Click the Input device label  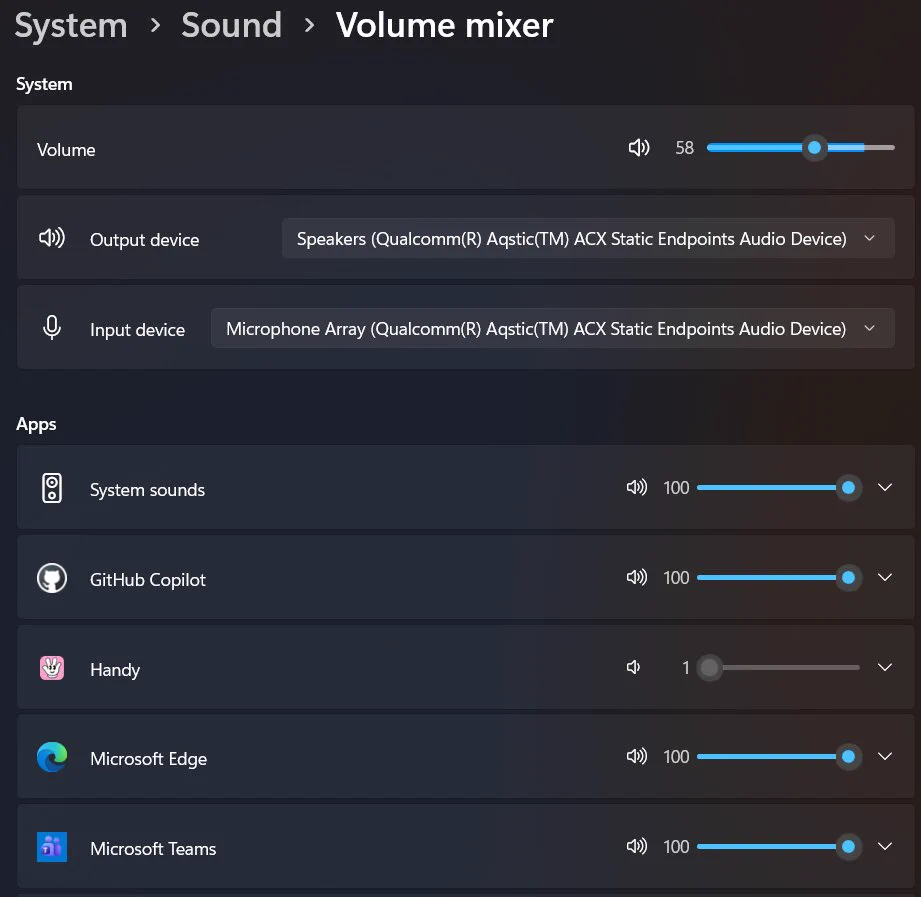pyautogui.click(x=137, y=330)
